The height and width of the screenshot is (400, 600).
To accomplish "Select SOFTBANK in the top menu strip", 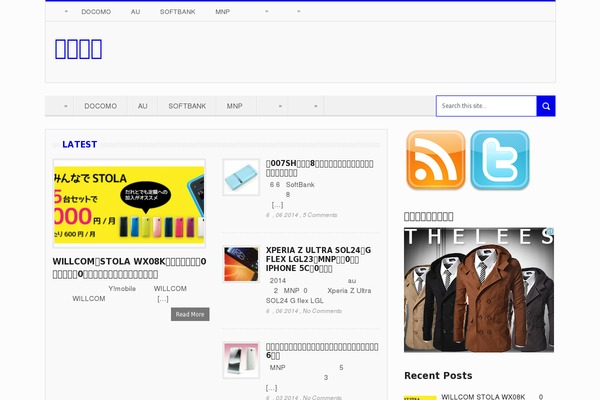I will coord(178,12).
